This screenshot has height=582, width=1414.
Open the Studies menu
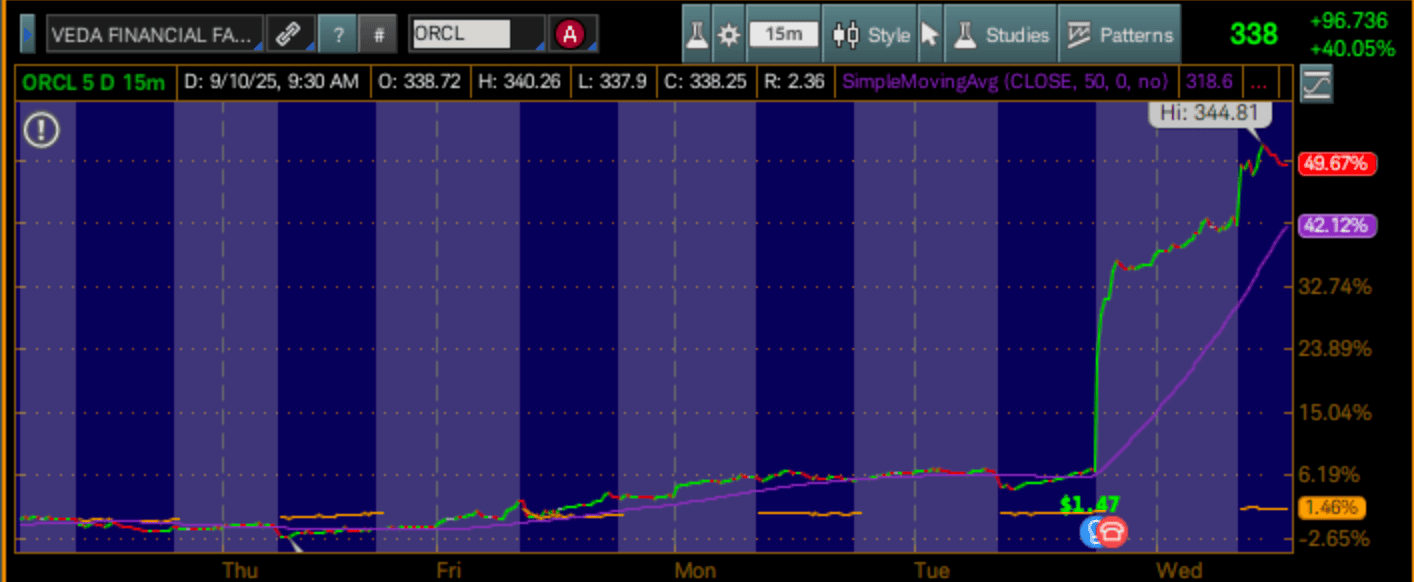tap(1002, 35)
